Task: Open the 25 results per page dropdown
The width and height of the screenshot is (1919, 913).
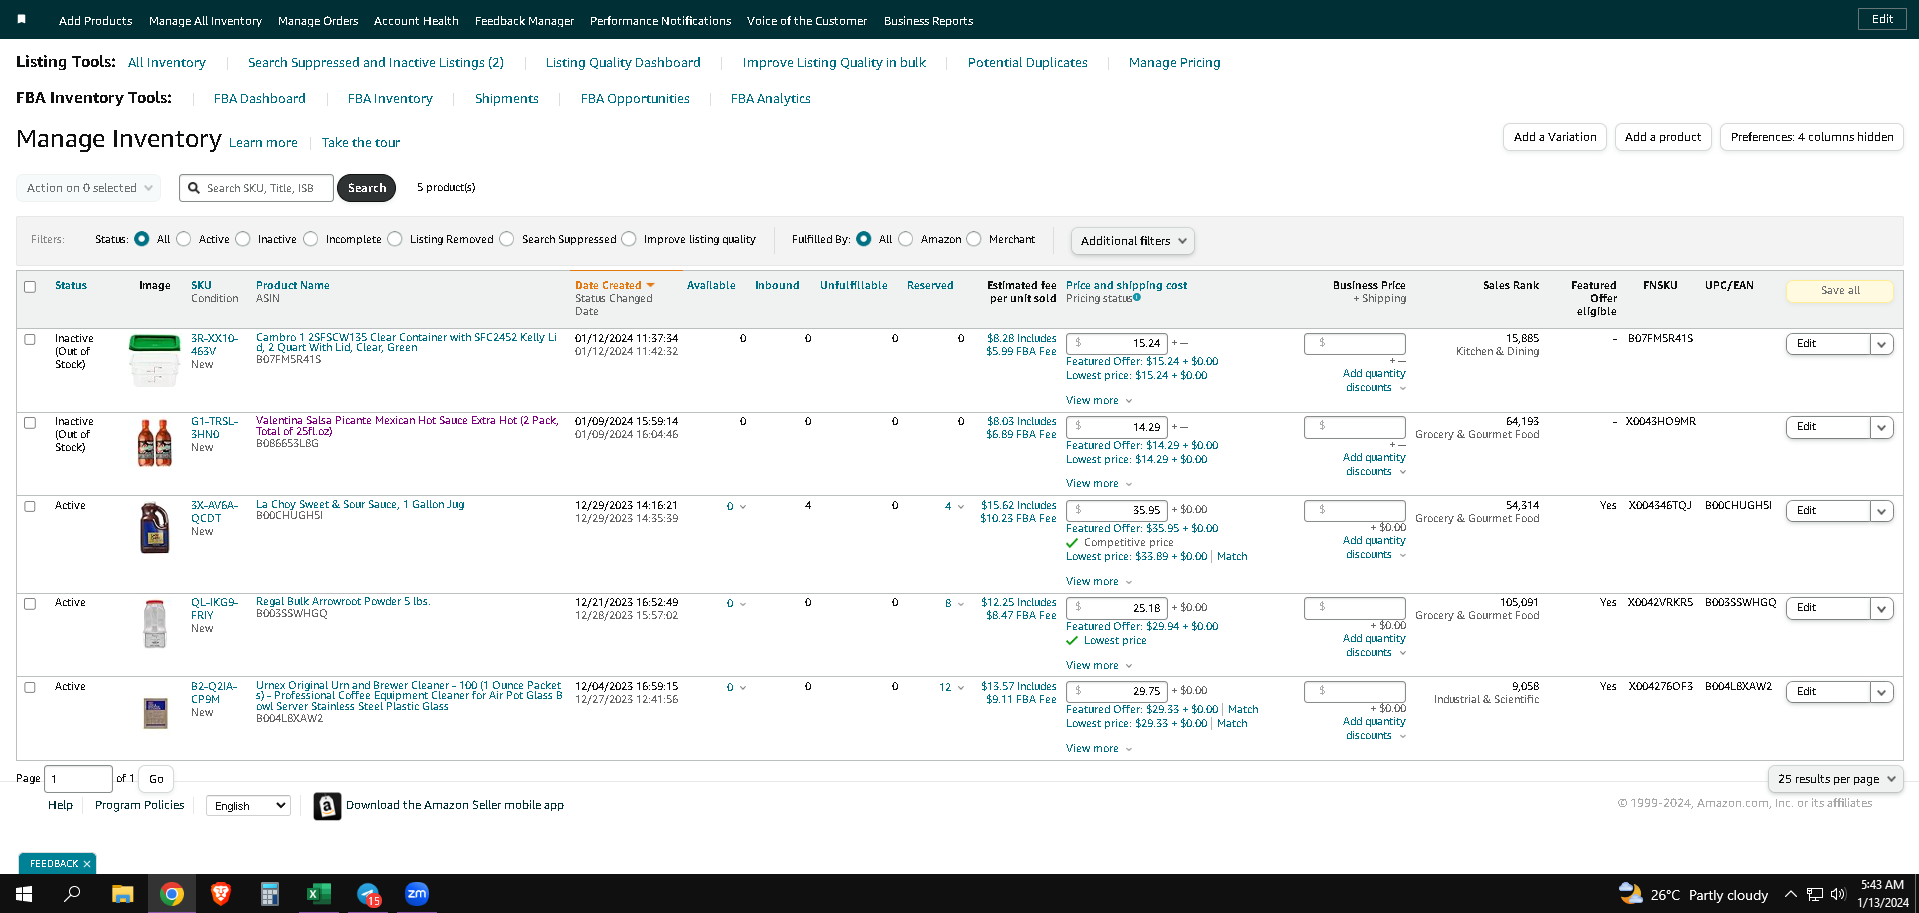Action: pos(1835,779)
